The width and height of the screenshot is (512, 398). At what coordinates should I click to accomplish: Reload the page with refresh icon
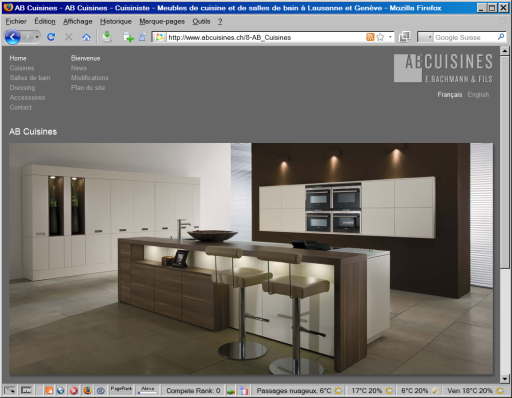coord(51,37)
